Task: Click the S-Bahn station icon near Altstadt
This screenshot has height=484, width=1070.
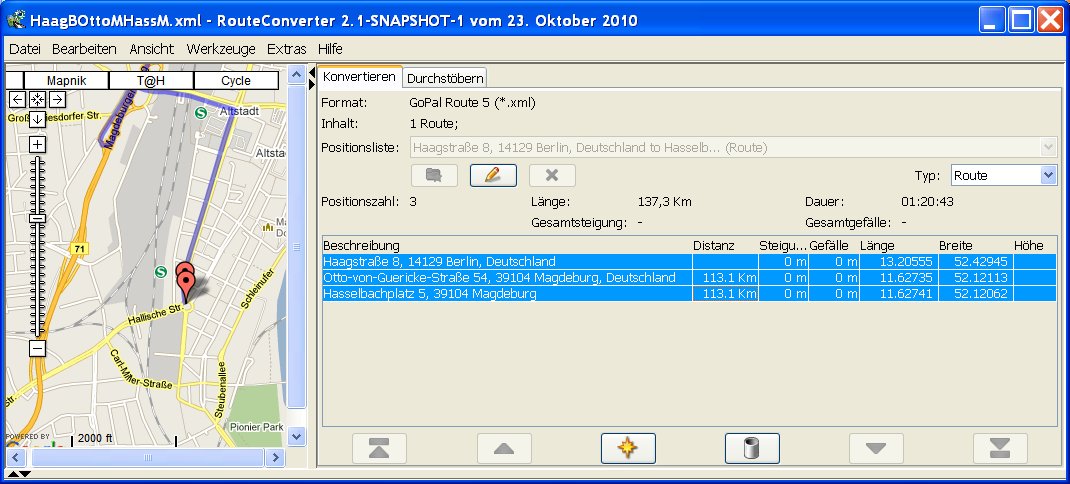Action: pyautogui.click(x=201, y=113)
